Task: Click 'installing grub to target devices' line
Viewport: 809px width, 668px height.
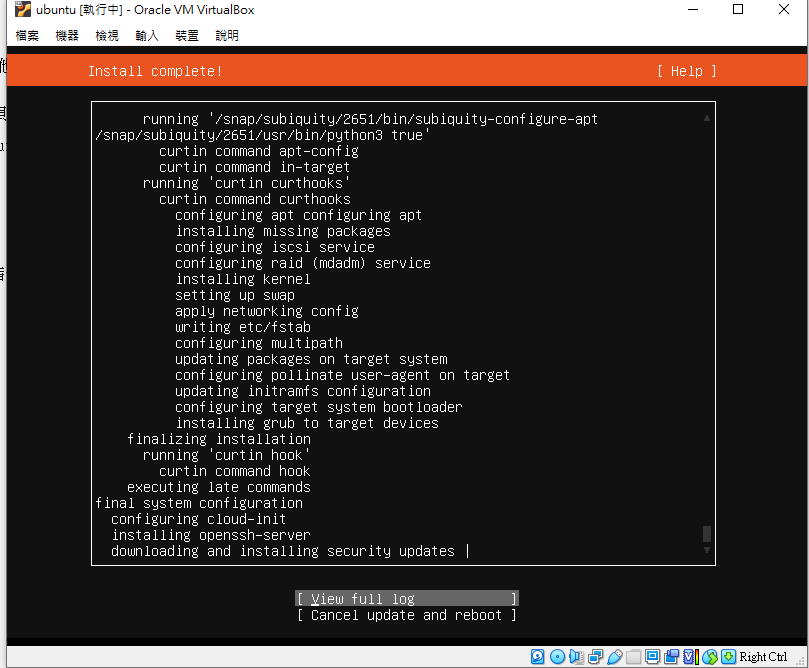Action: [x=307, y=423]
